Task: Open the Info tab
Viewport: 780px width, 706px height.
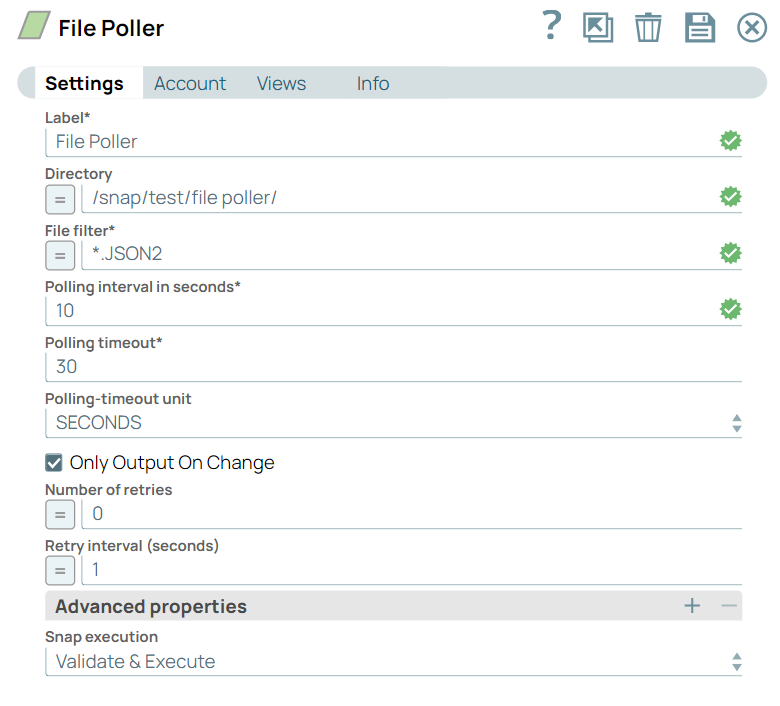Action: (373, 84)
